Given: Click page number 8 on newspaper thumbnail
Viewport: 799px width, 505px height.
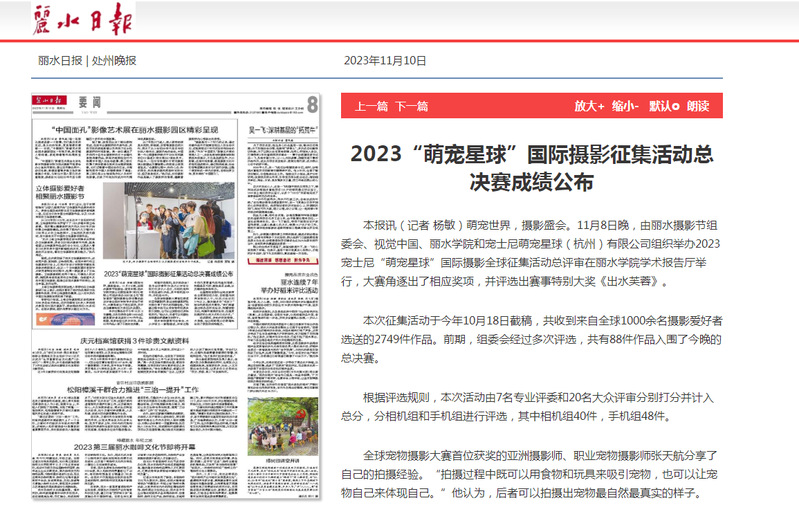Looking at the screenshot, I should coord(312,104).
